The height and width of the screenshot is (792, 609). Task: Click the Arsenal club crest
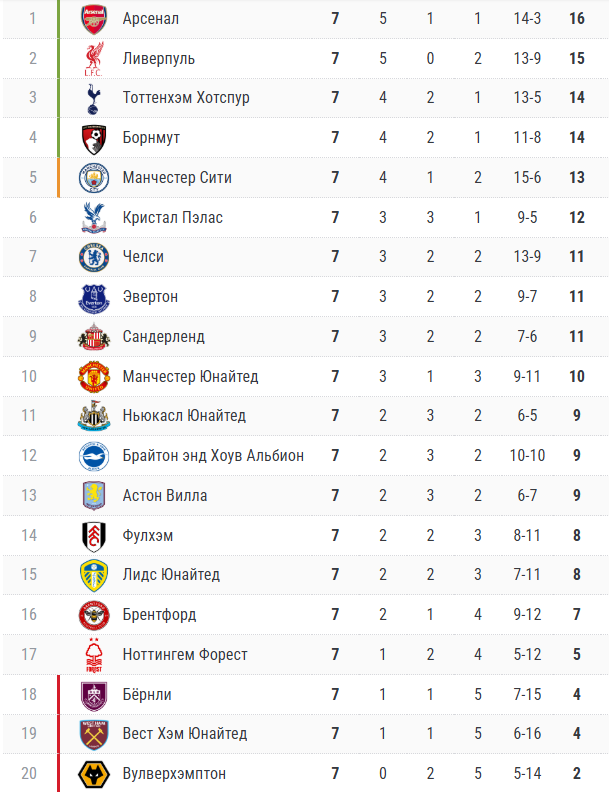point(93,19)
